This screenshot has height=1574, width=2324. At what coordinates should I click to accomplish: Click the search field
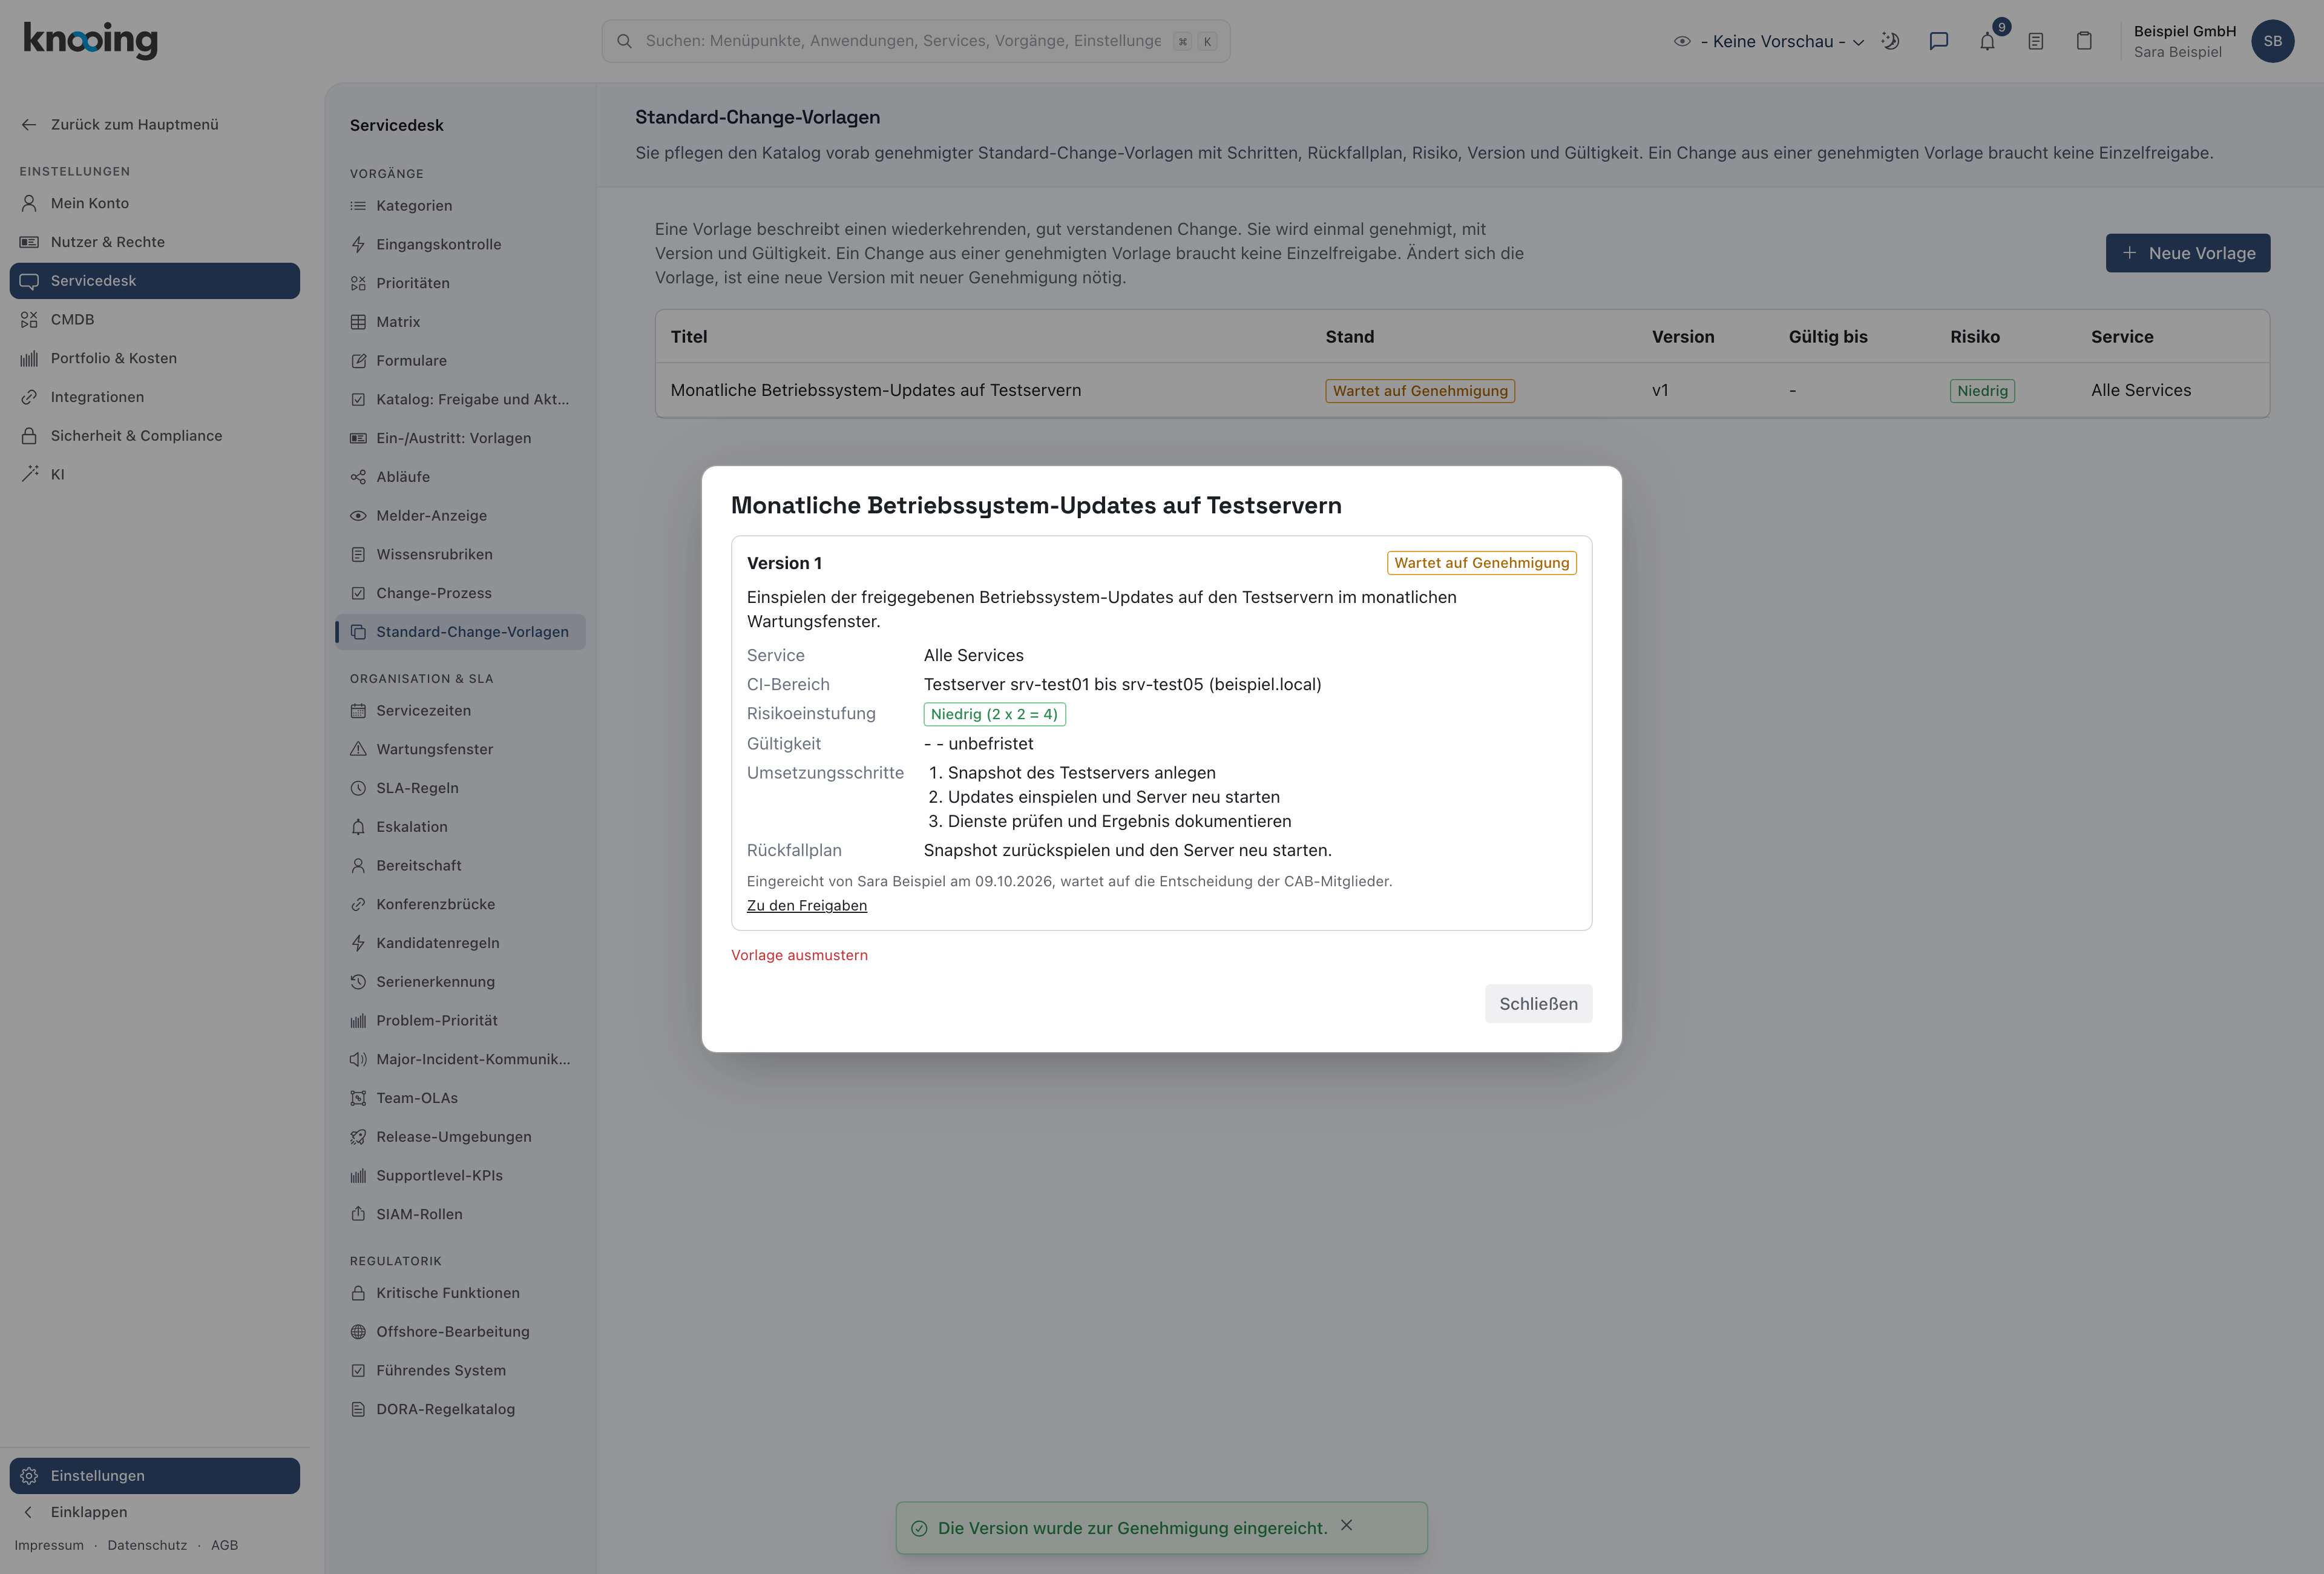coord(915,41)
